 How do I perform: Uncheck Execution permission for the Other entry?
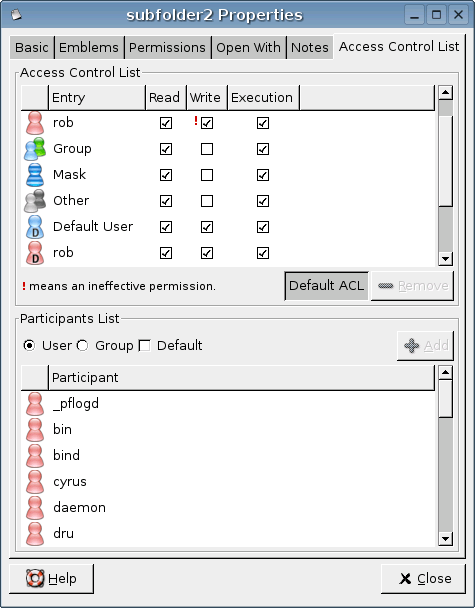tap(263, 201)
